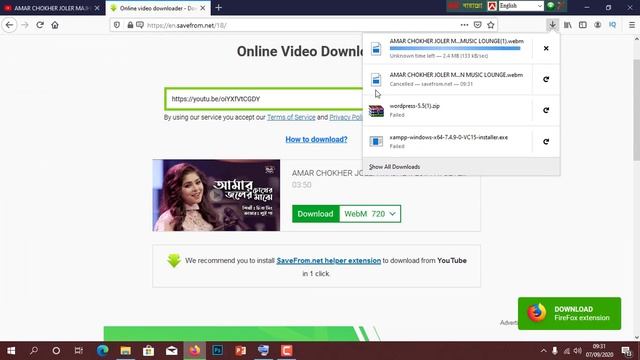This screenshot has width=640, height=360.
Task: Click the wordpress-5.5(1).zip download entry
Action: click(x=447, y=110)
